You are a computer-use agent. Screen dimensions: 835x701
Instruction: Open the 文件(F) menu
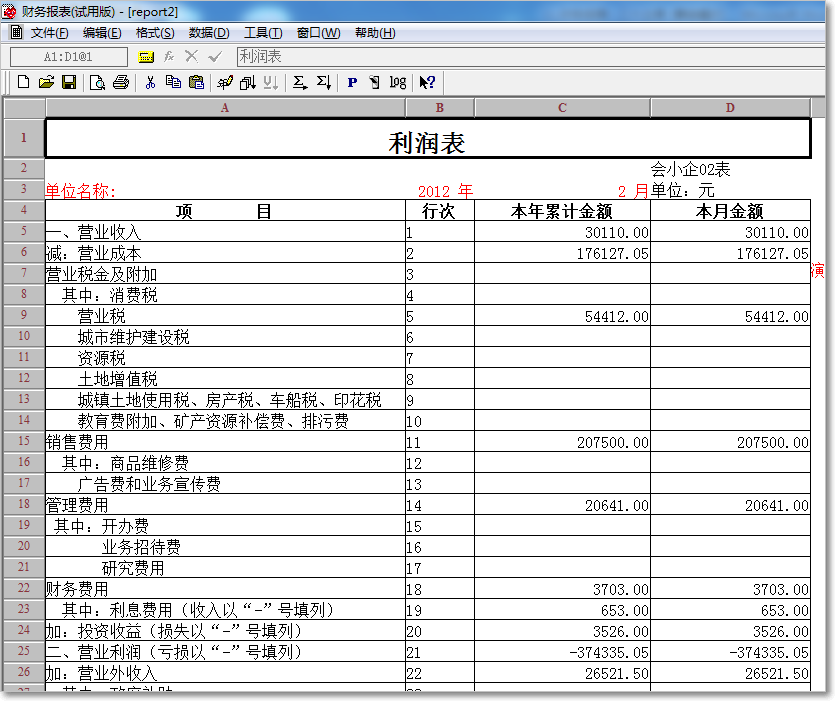pyautogui.click(x=49, y=32)
